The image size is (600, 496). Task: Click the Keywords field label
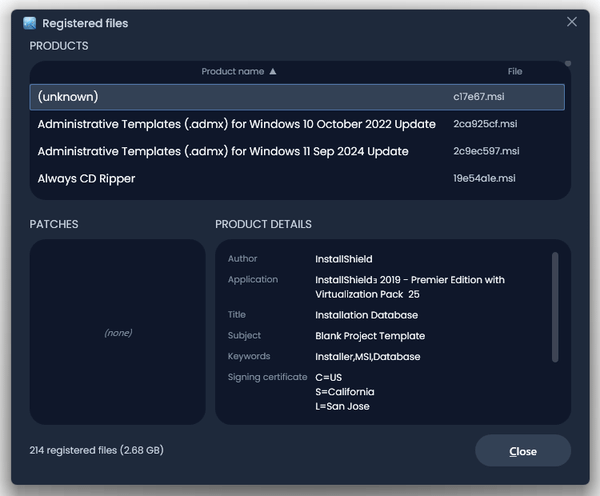249,356
